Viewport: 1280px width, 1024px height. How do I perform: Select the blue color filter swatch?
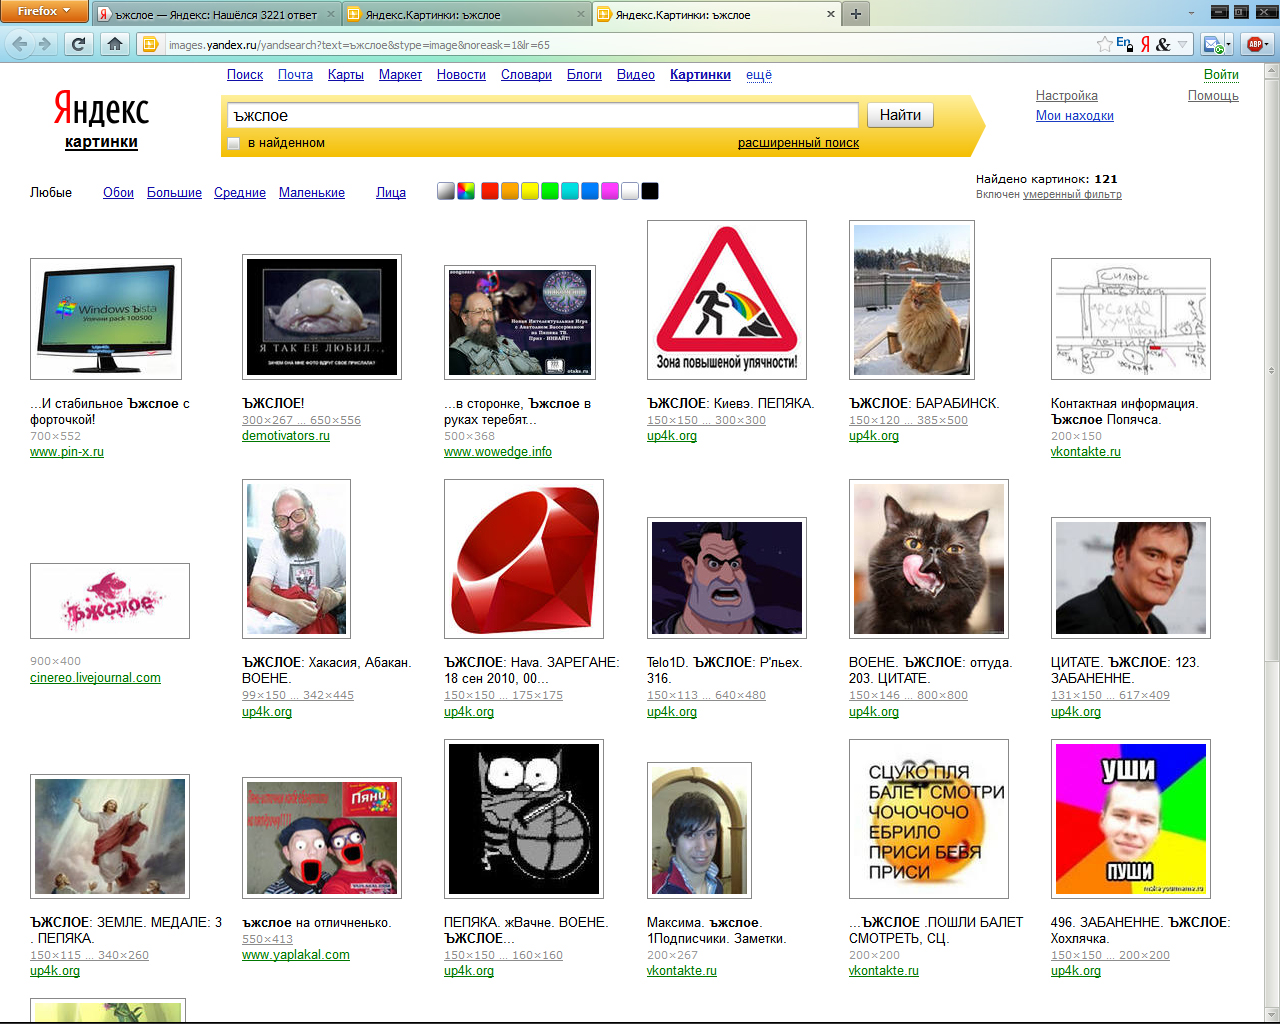coord(590,191)
